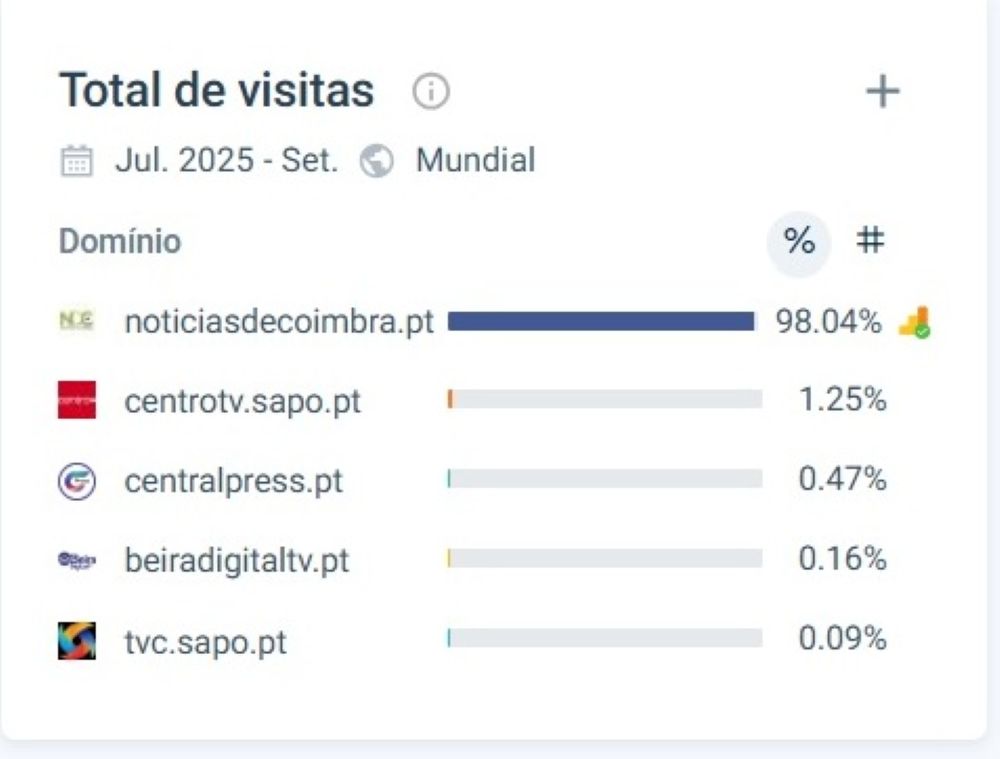The image size is (1000, 759).
Task: Click the Google Analytics verified badge icon
Action: [x=914, y=323]
